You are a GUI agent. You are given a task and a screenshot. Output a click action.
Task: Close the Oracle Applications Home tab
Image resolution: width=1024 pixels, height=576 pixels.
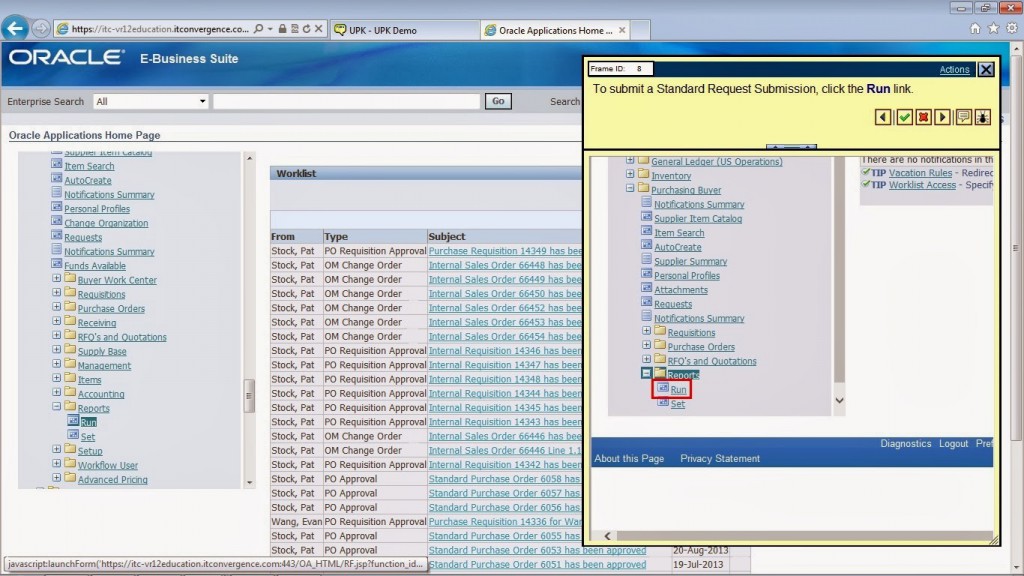click(622, 30)
